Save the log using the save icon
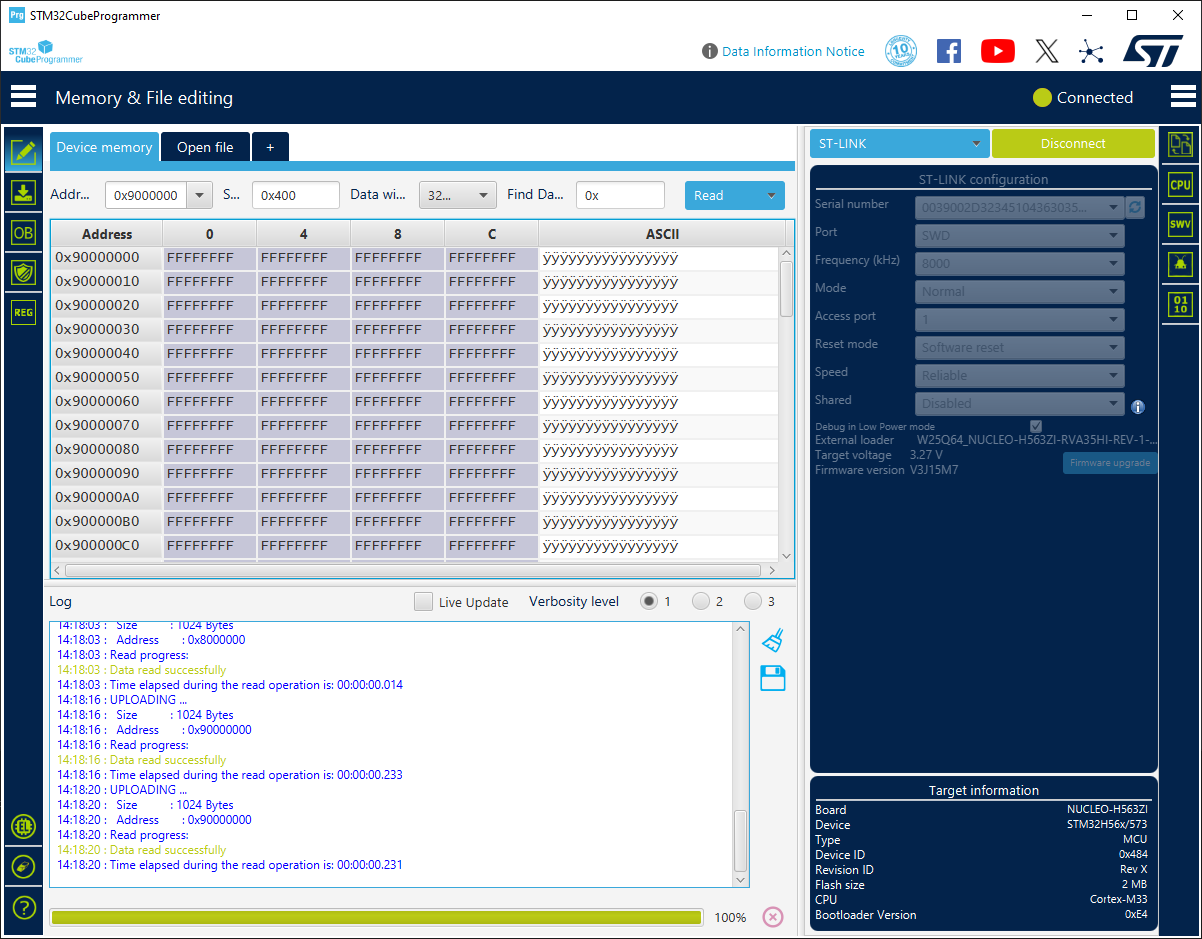This screenshot has width=1202, height=939. (772, 678)
